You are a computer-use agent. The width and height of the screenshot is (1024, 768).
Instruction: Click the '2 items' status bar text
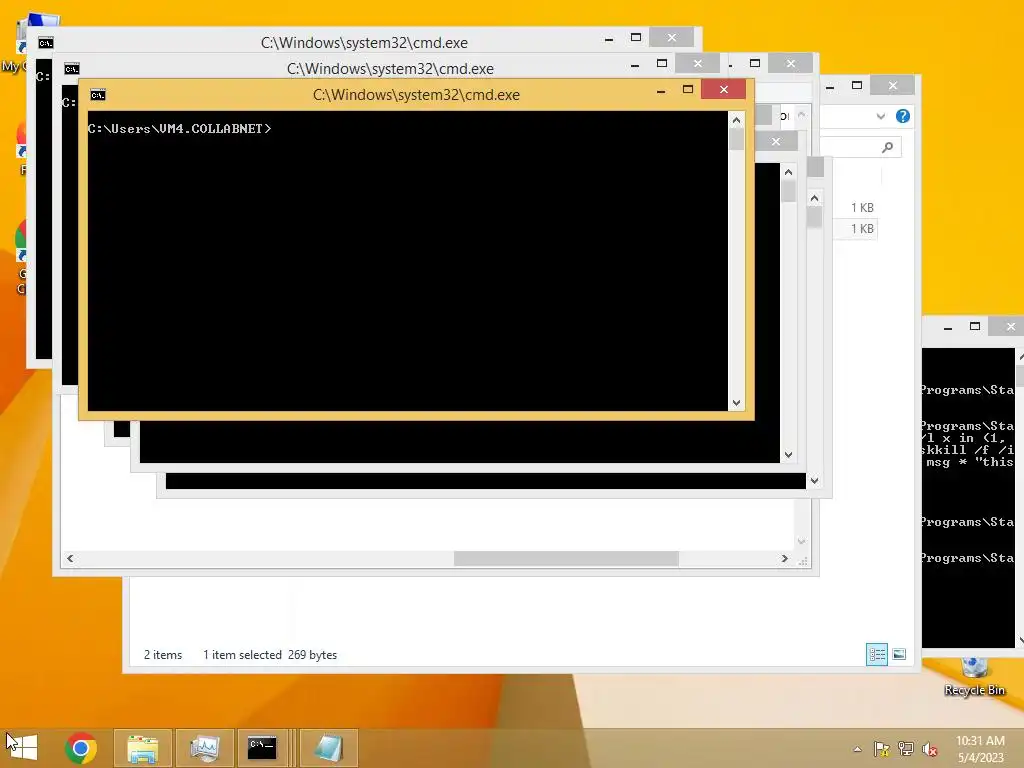pyautogui.click(x=163, y=654)
